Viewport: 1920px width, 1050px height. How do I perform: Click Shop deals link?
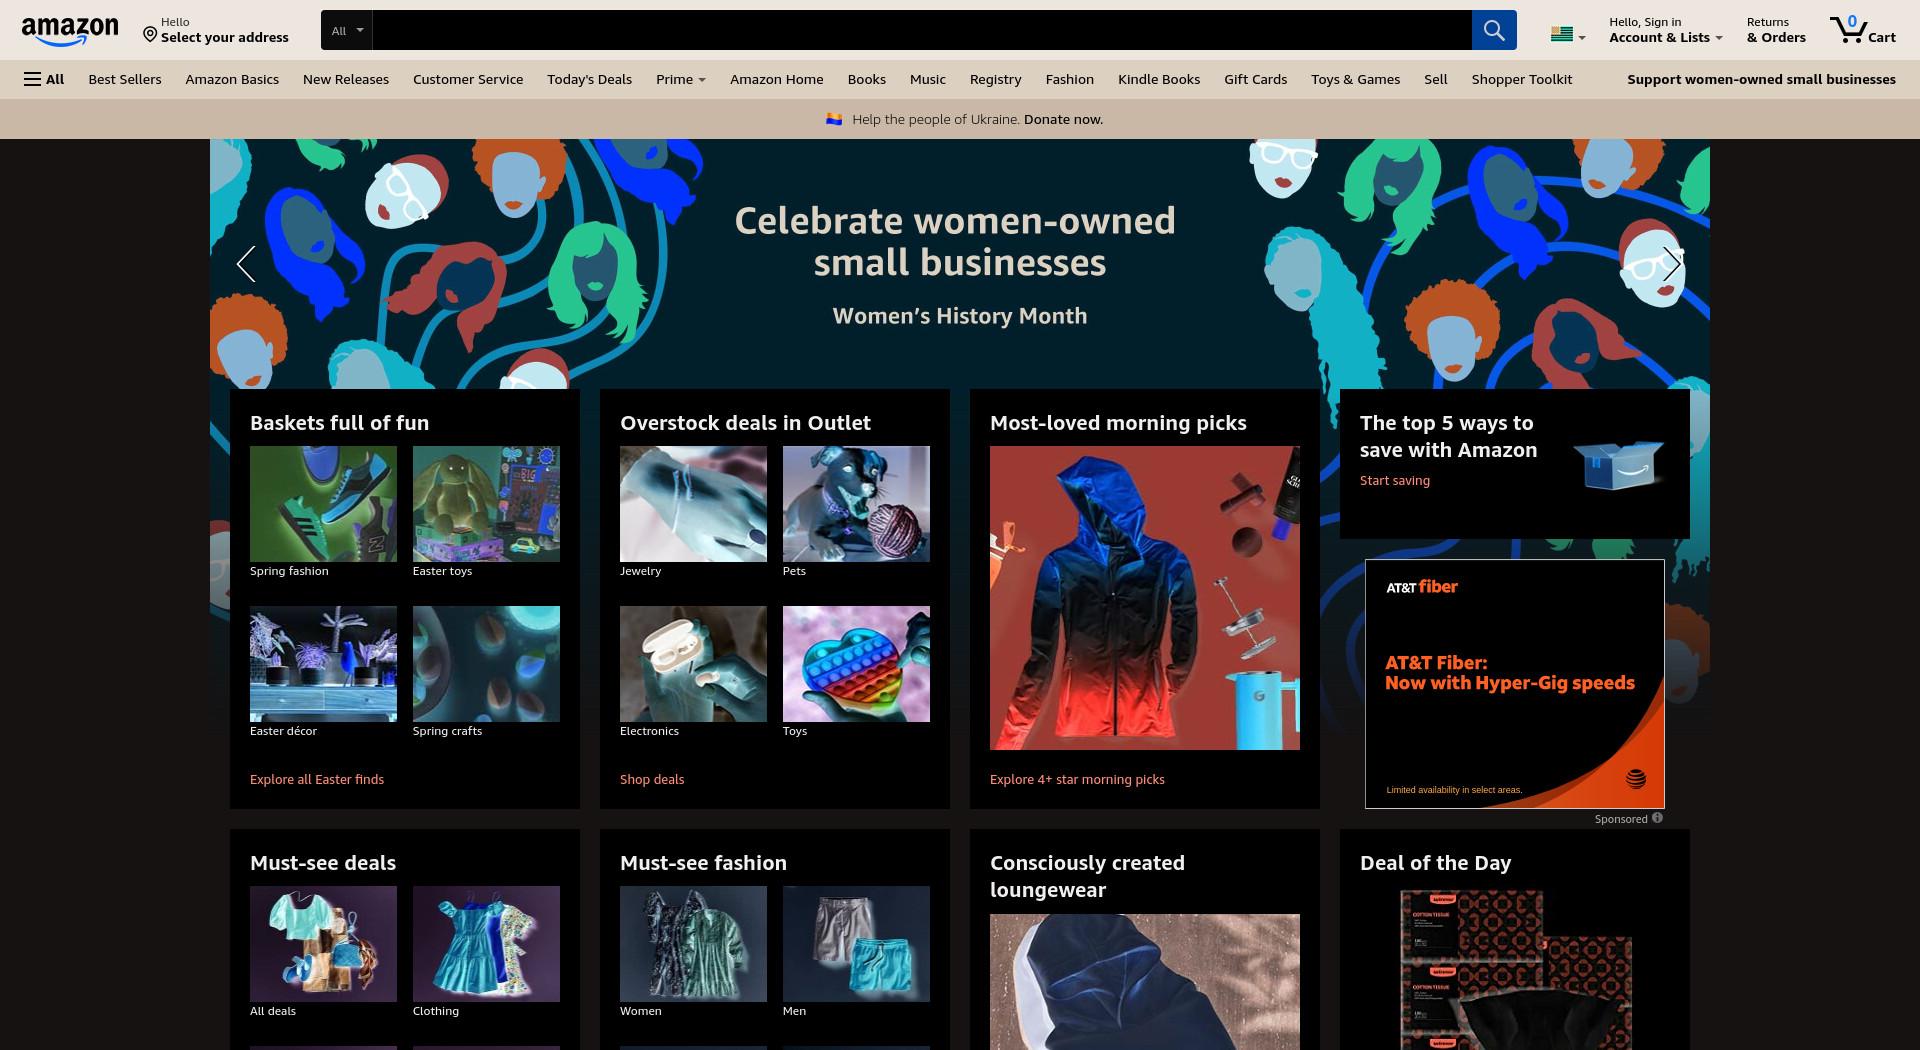pyautogui.click(x=652, y=779)
